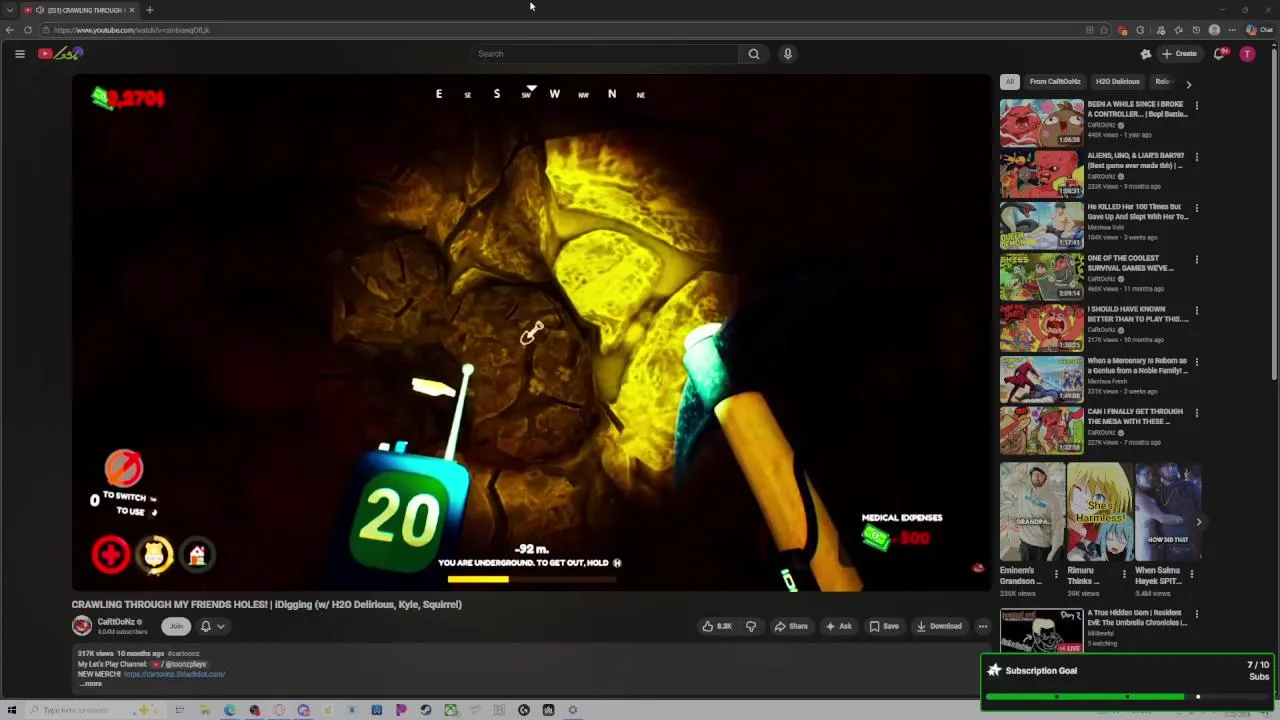Viewport: 1280px width, 720px height.
Task: Open options for I SHOULD HAVE KNOWN video
Action: click(1196, 310)
